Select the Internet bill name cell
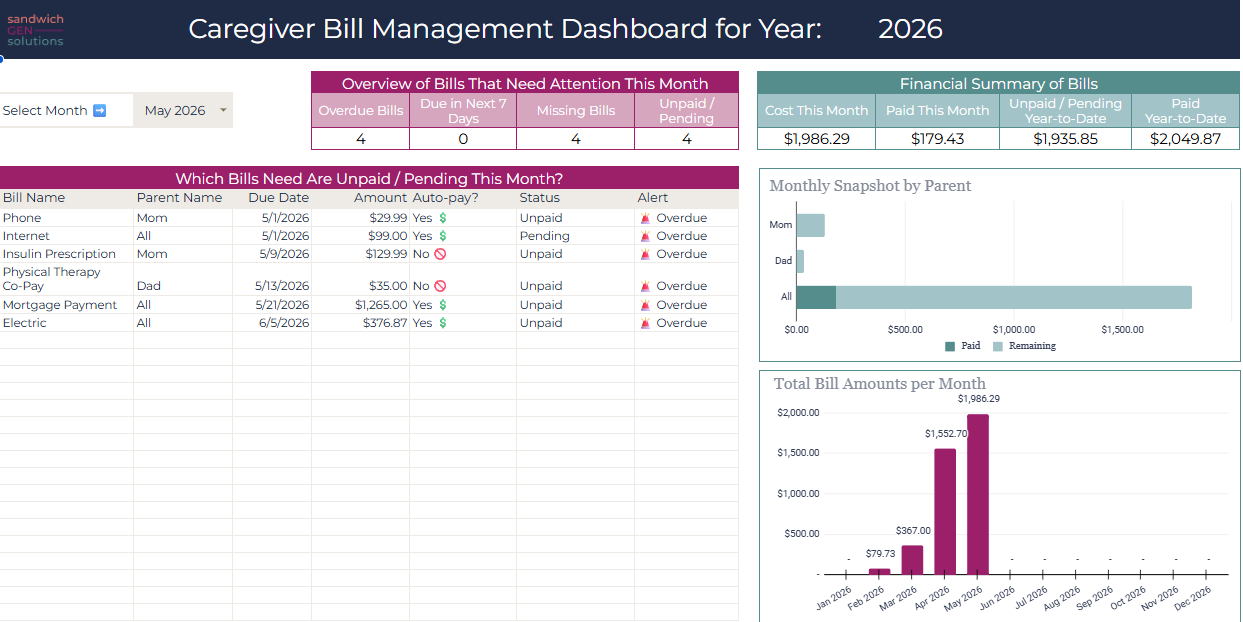 point(66,236)
